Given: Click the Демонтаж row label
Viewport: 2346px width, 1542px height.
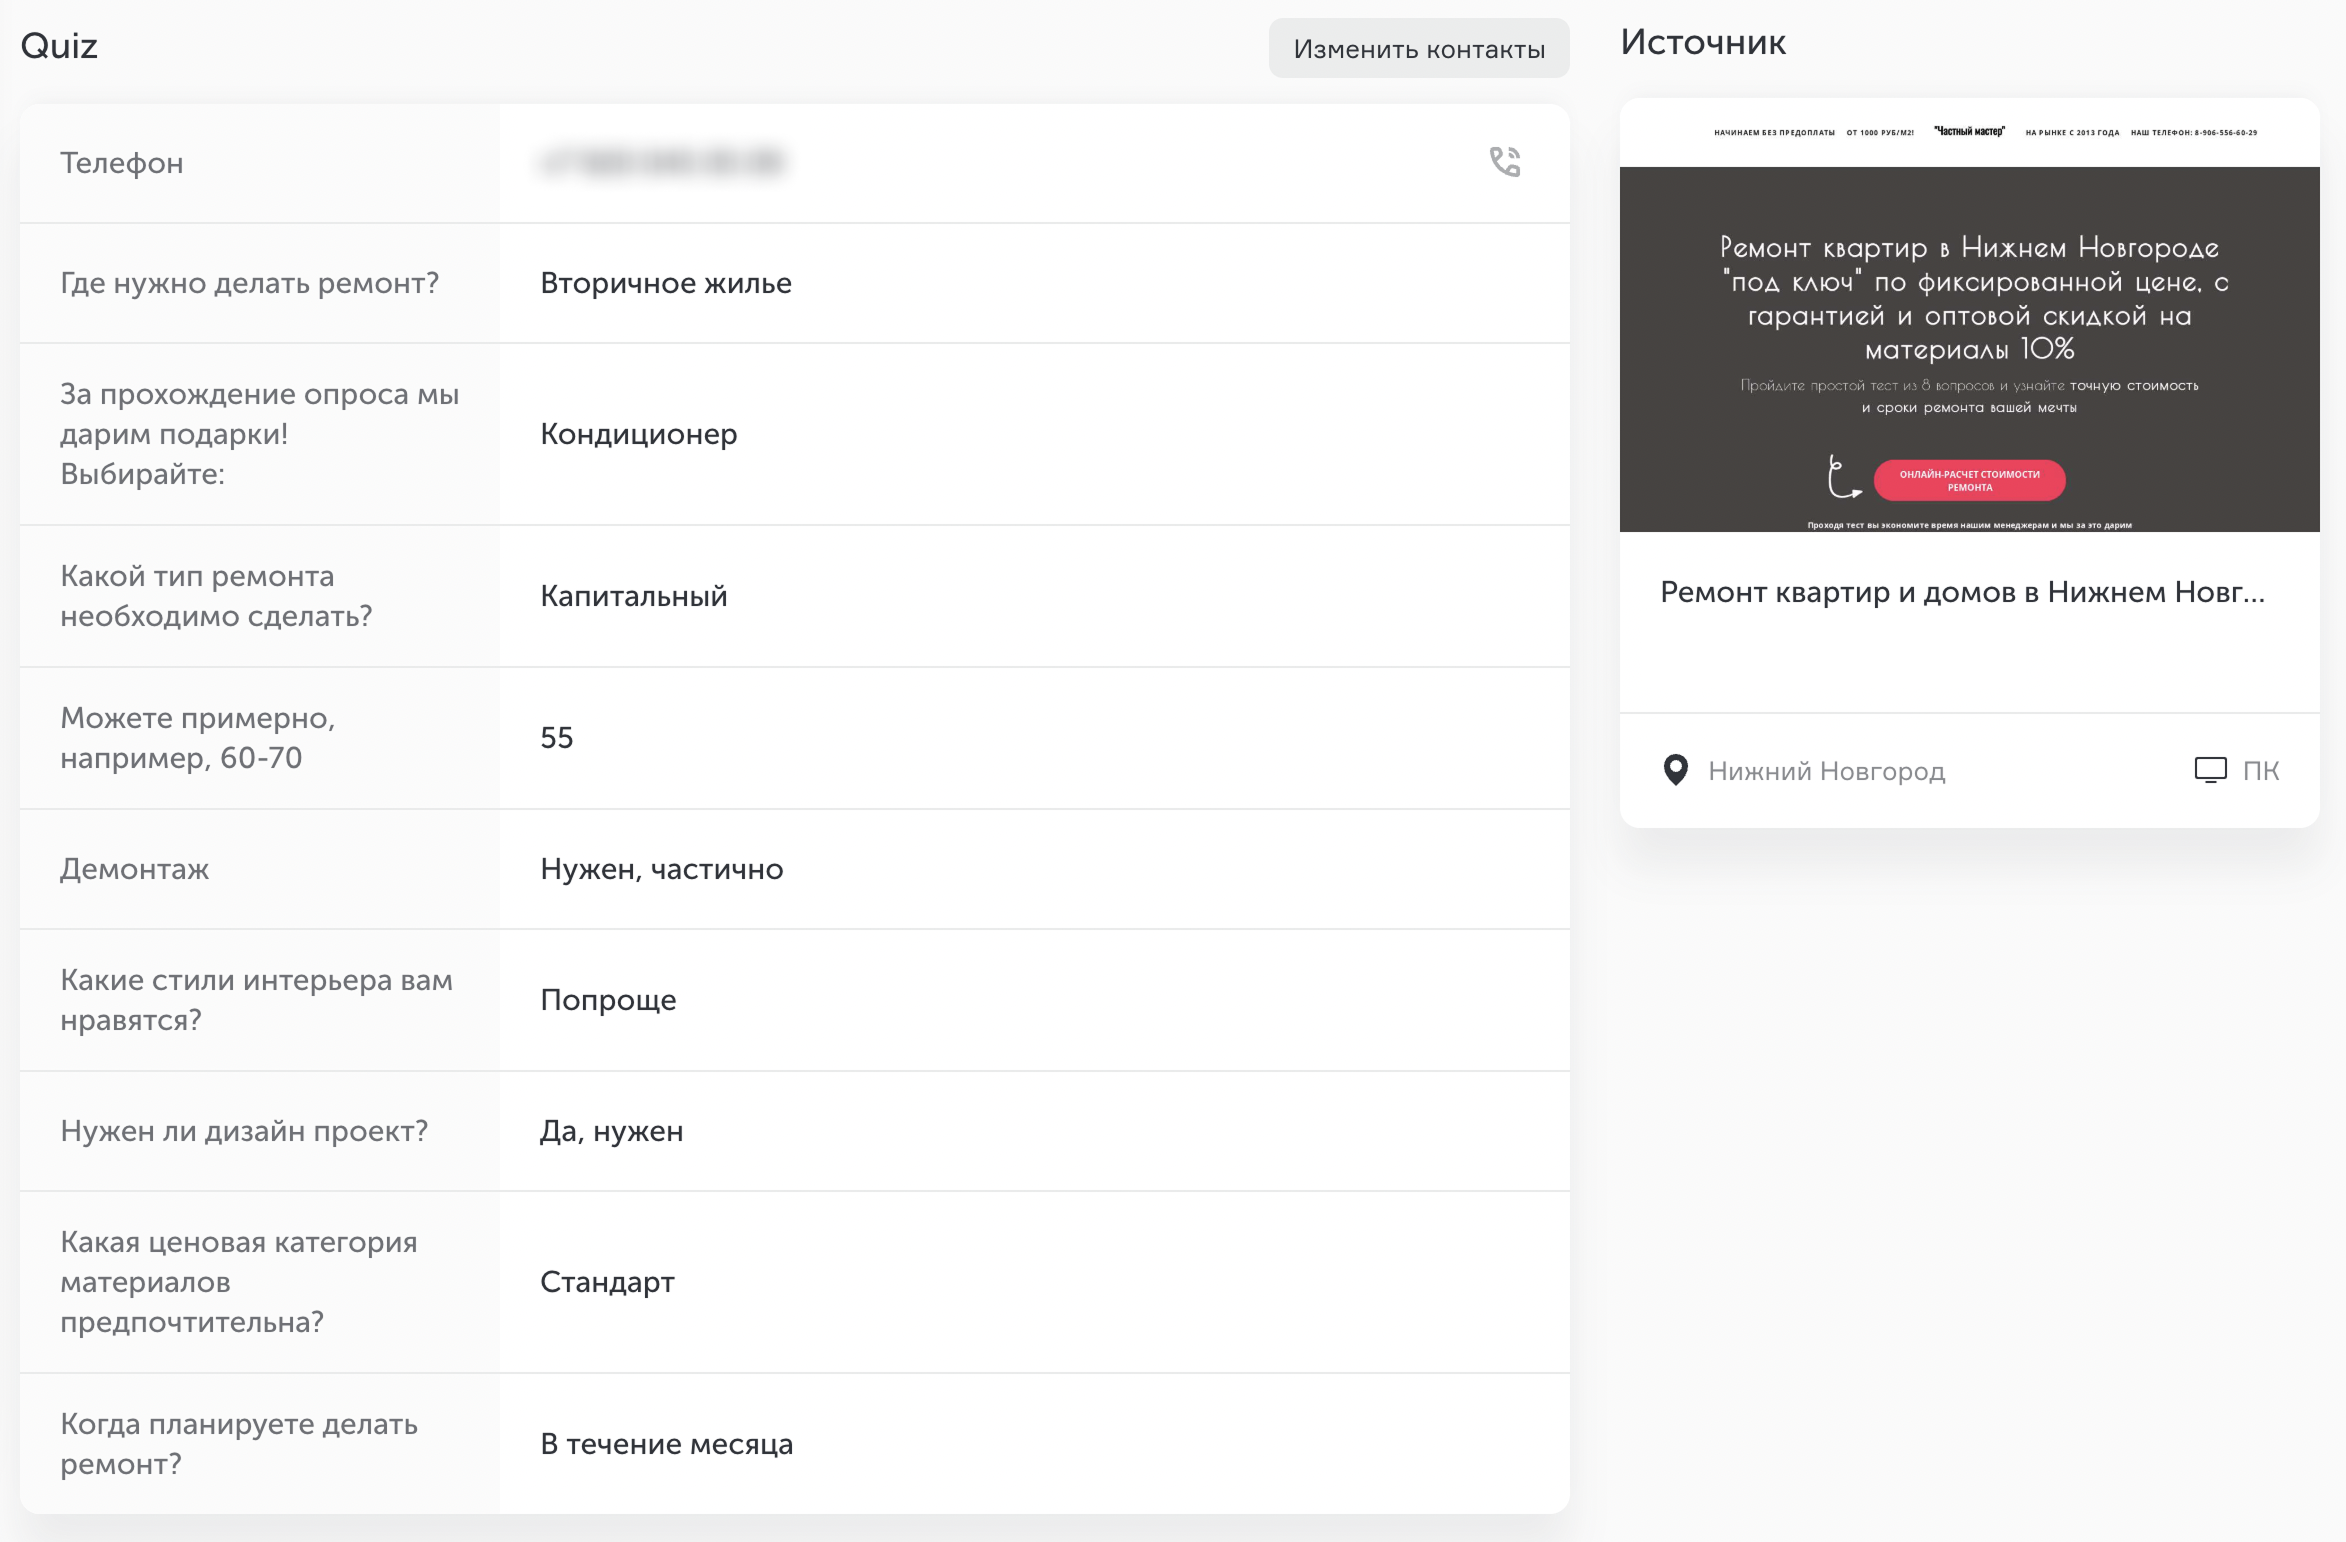Looking at the screenshot, I should point(135,869).
